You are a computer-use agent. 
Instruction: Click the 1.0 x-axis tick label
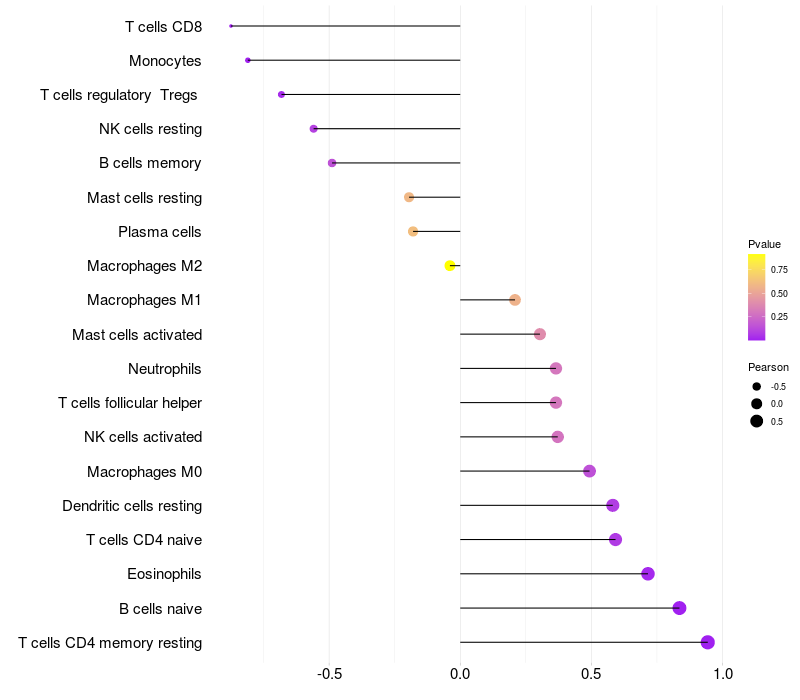tap(722, 674)
